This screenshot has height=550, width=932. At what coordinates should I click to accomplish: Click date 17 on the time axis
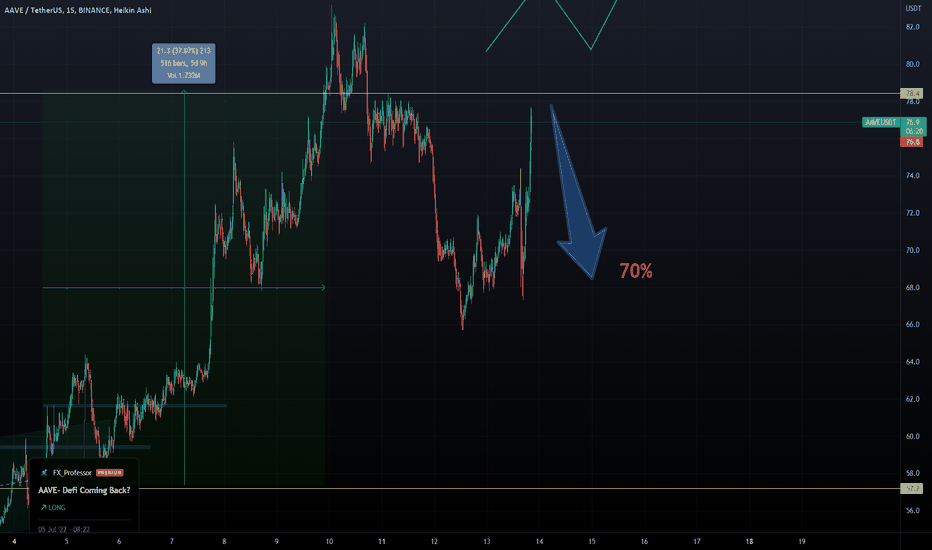coord(697,542)
